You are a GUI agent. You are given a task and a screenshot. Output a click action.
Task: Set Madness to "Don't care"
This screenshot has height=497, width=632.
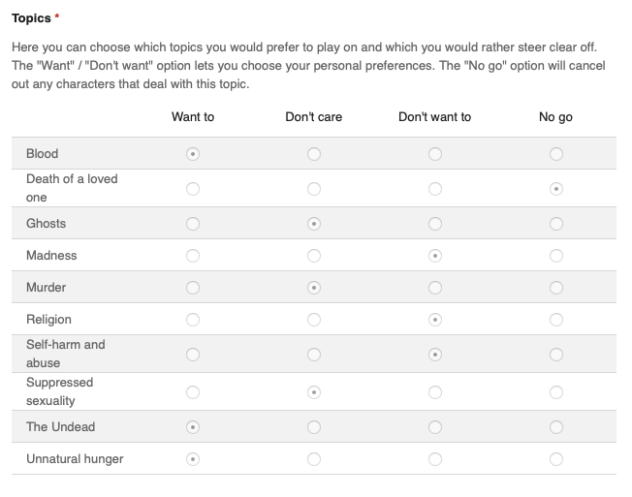[314, 255]
